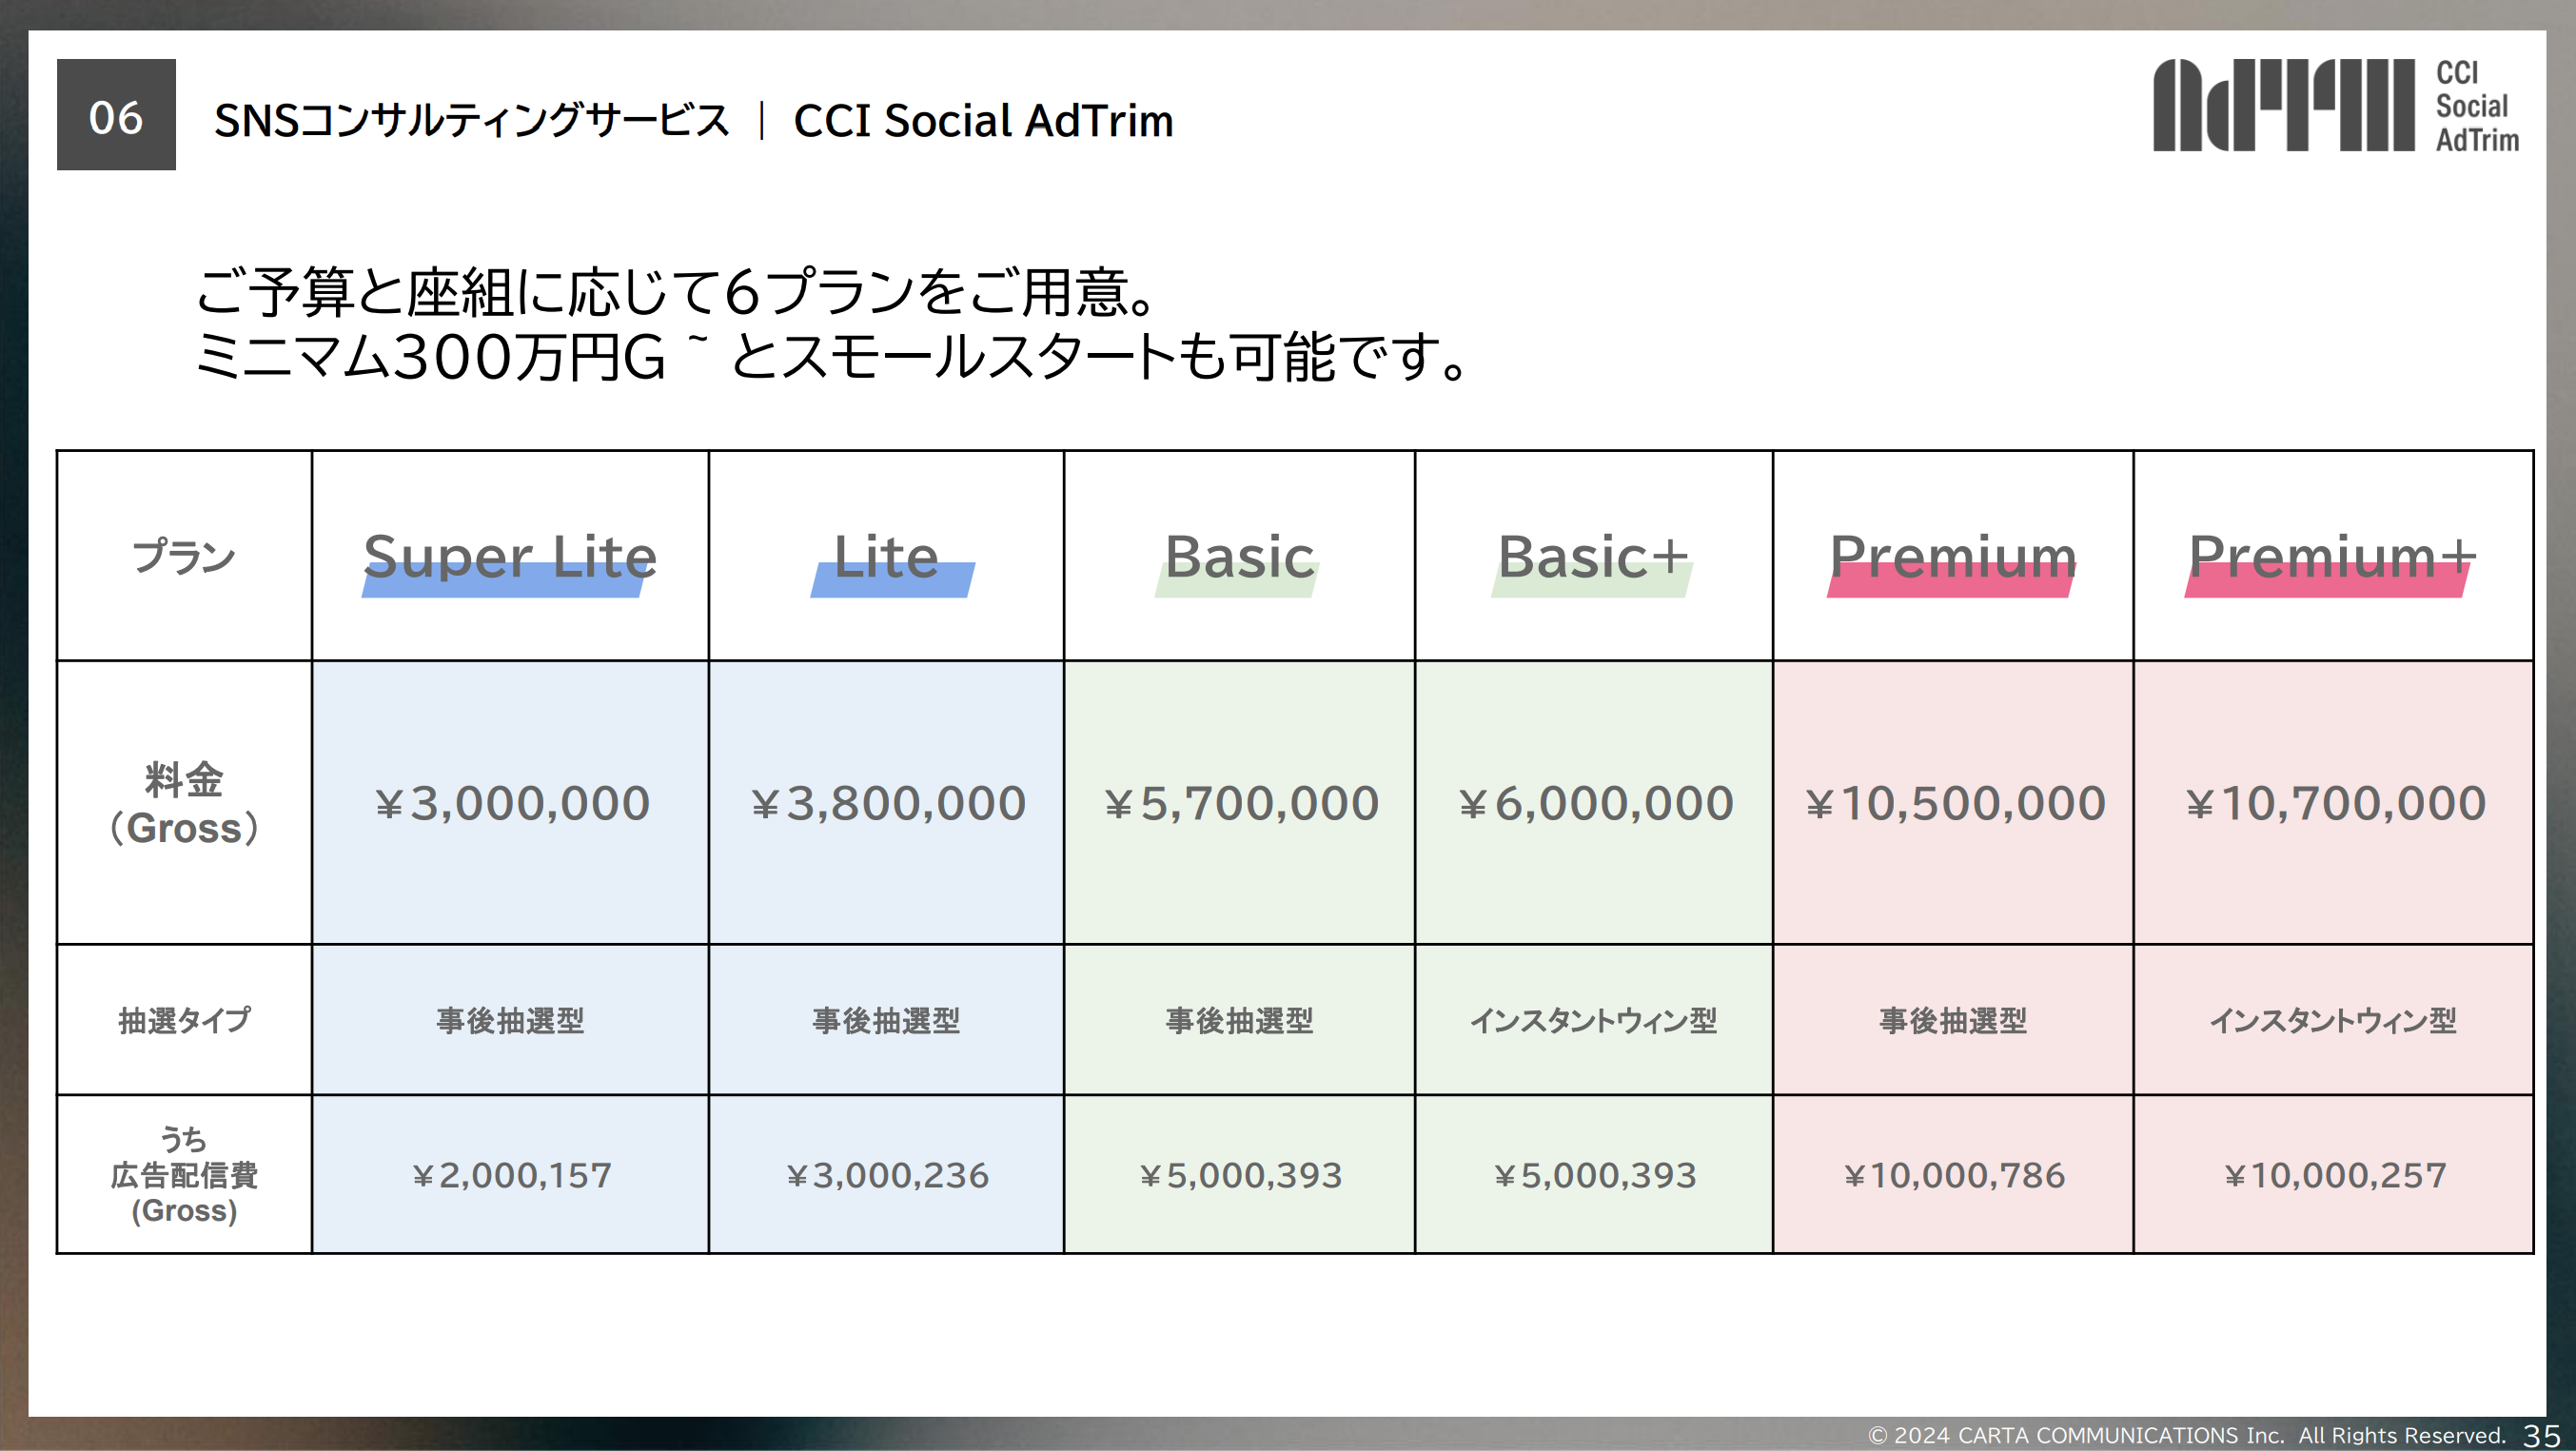Click the '抽選タイプ' row label

click(184, 1020)
